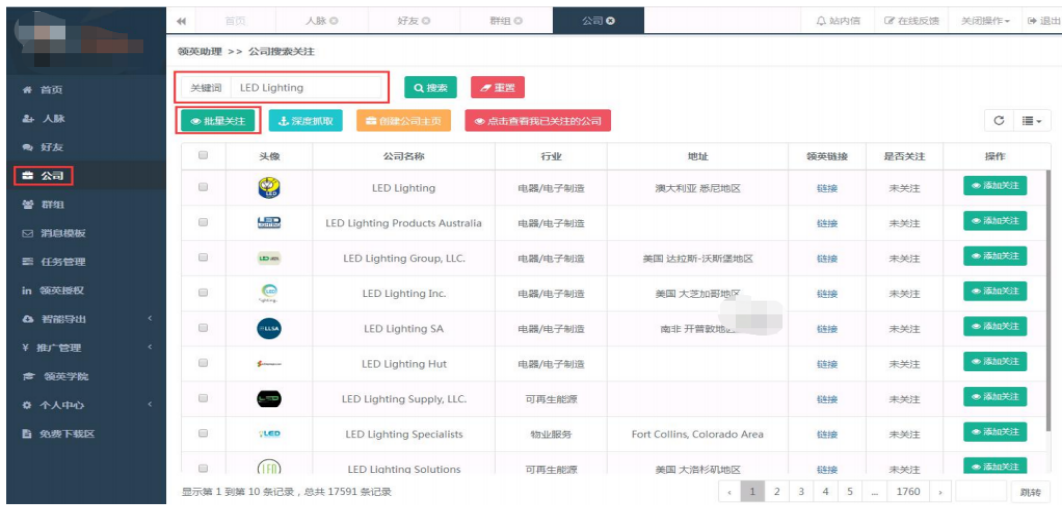Check LED Lighting Inc. checkbox

(203, 293)
